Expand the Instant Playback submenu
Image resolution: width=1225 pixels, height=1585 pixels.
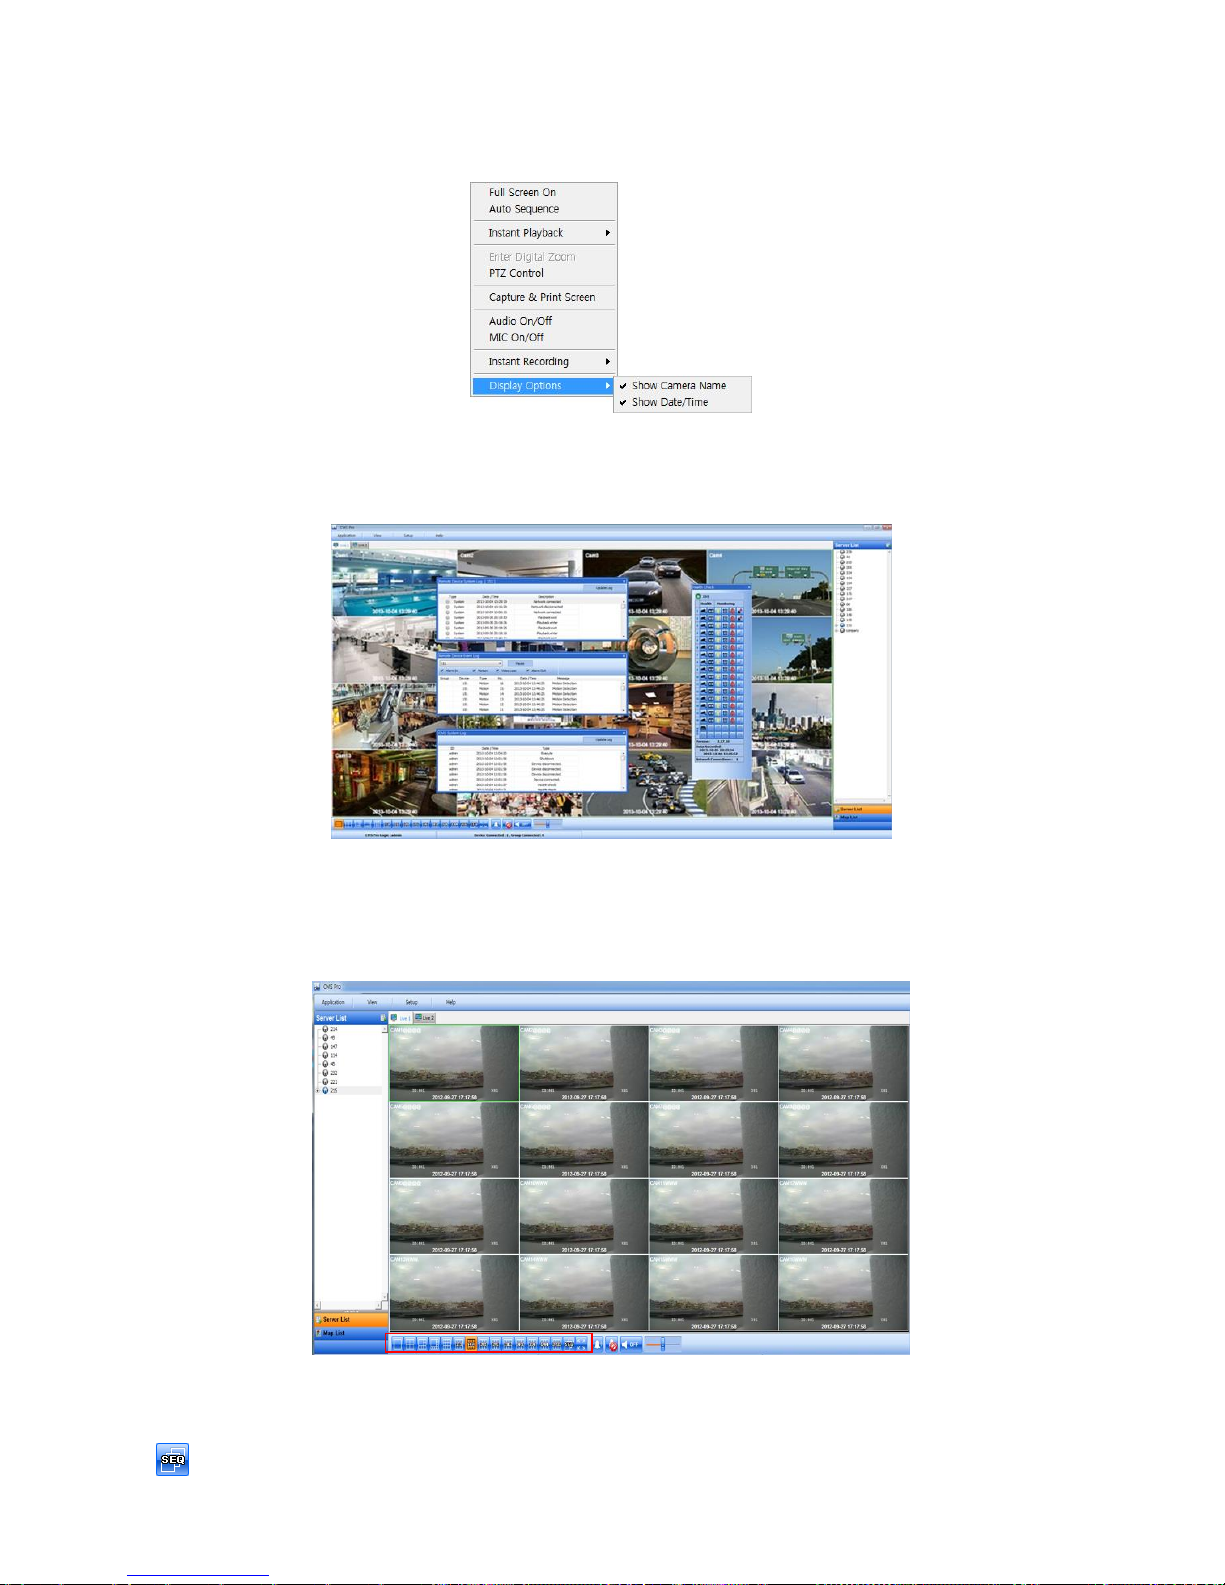(544, 233)
